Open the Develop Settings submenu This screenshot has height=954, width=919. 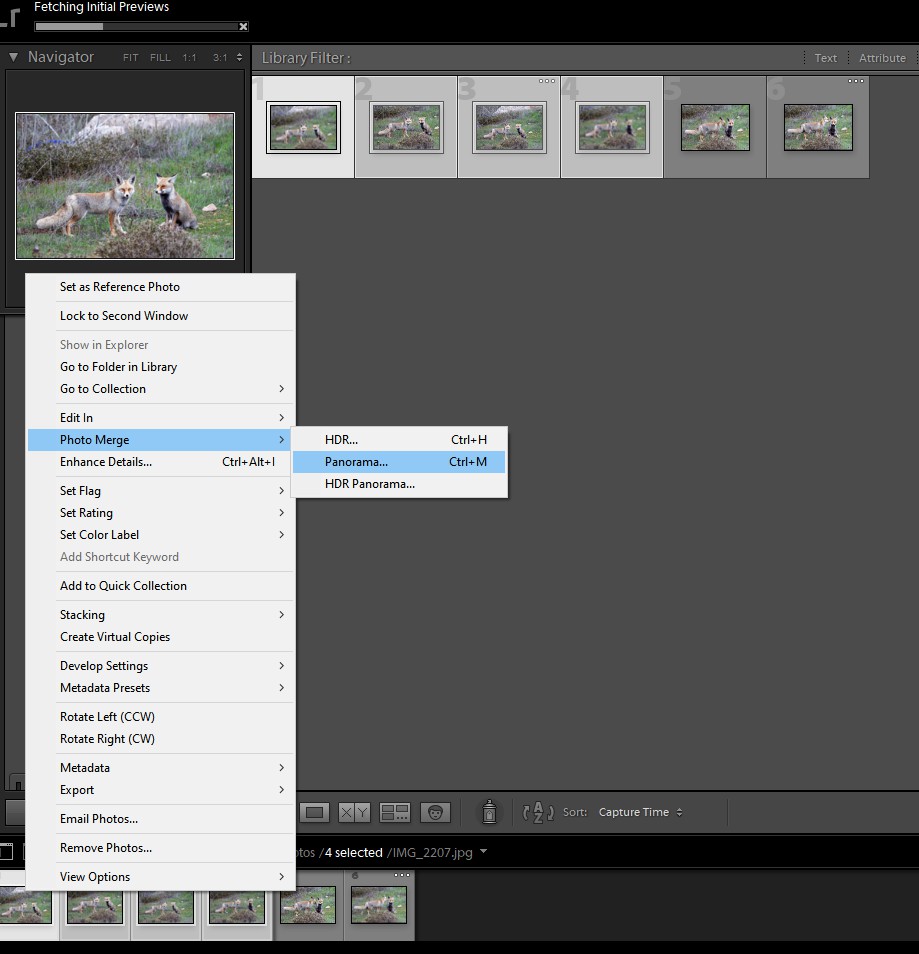[162, 666]
